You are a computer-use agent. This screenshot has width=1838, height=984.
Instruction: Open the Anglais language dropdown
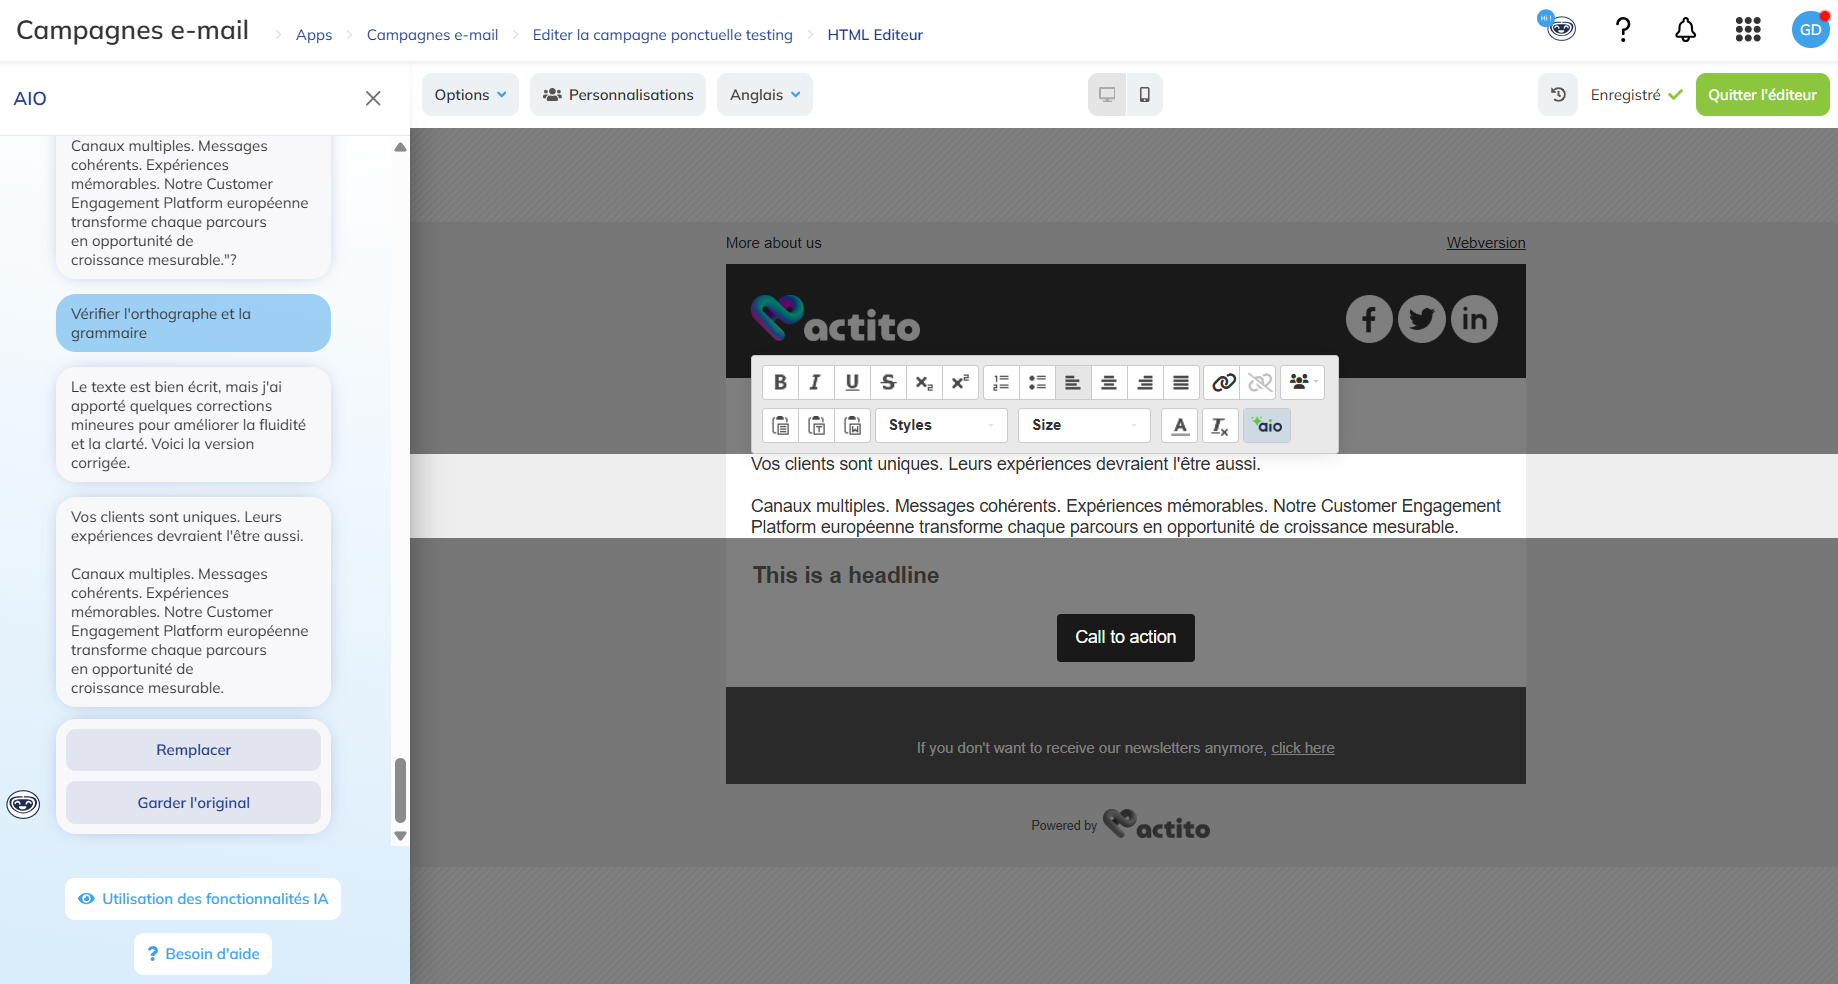pyautogui.click(x=765, y=95)
